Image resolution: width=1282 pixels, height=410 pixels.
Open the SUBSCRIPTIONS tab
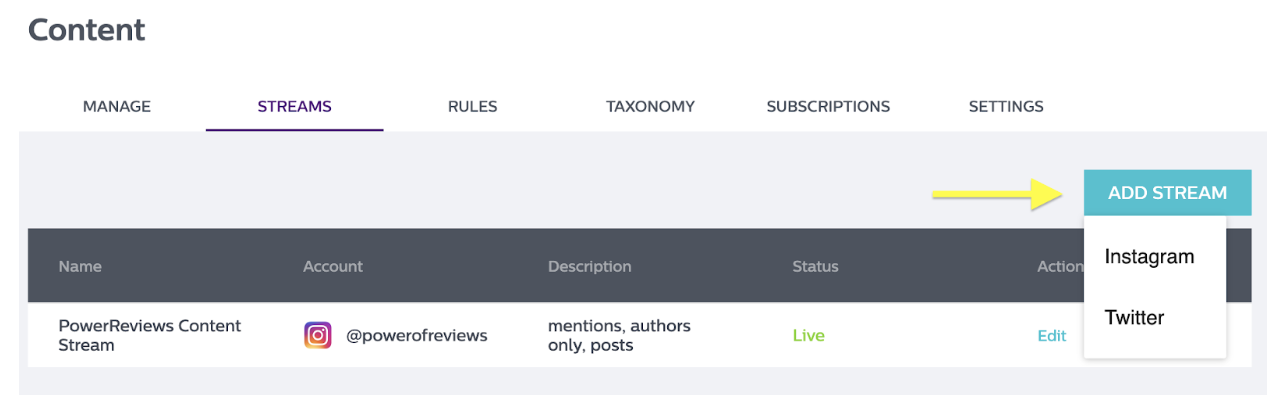(828, 106)
